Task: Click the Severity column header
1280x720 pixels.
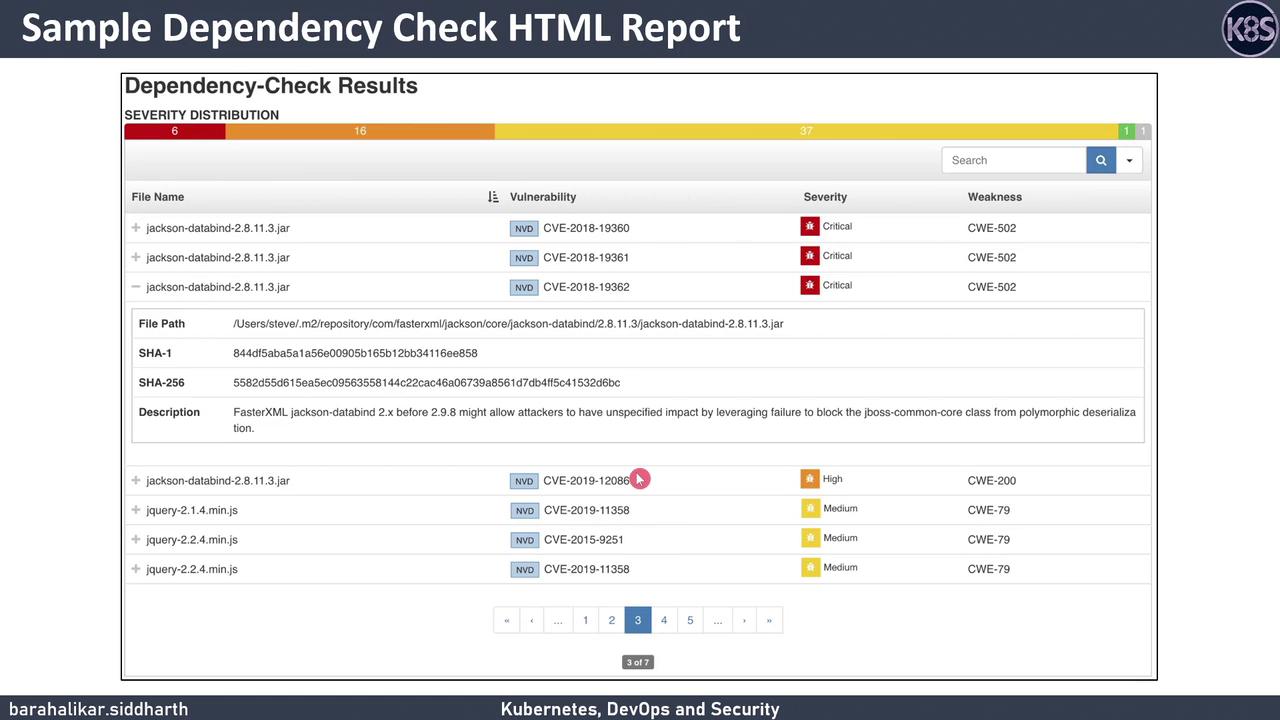Action: (x=825, y=197)
